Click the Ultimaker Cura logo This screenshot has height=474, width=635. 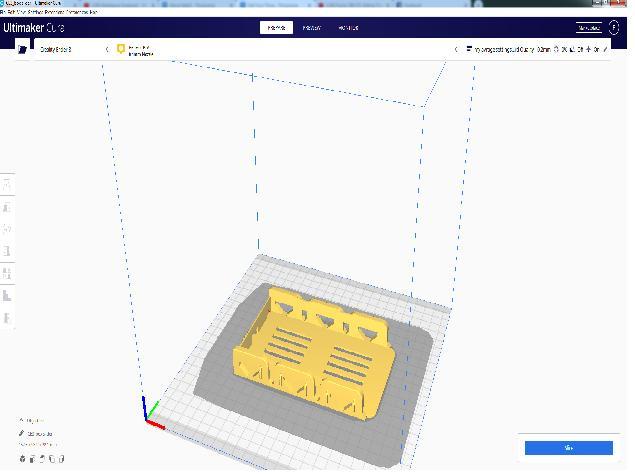coord(34,28)
